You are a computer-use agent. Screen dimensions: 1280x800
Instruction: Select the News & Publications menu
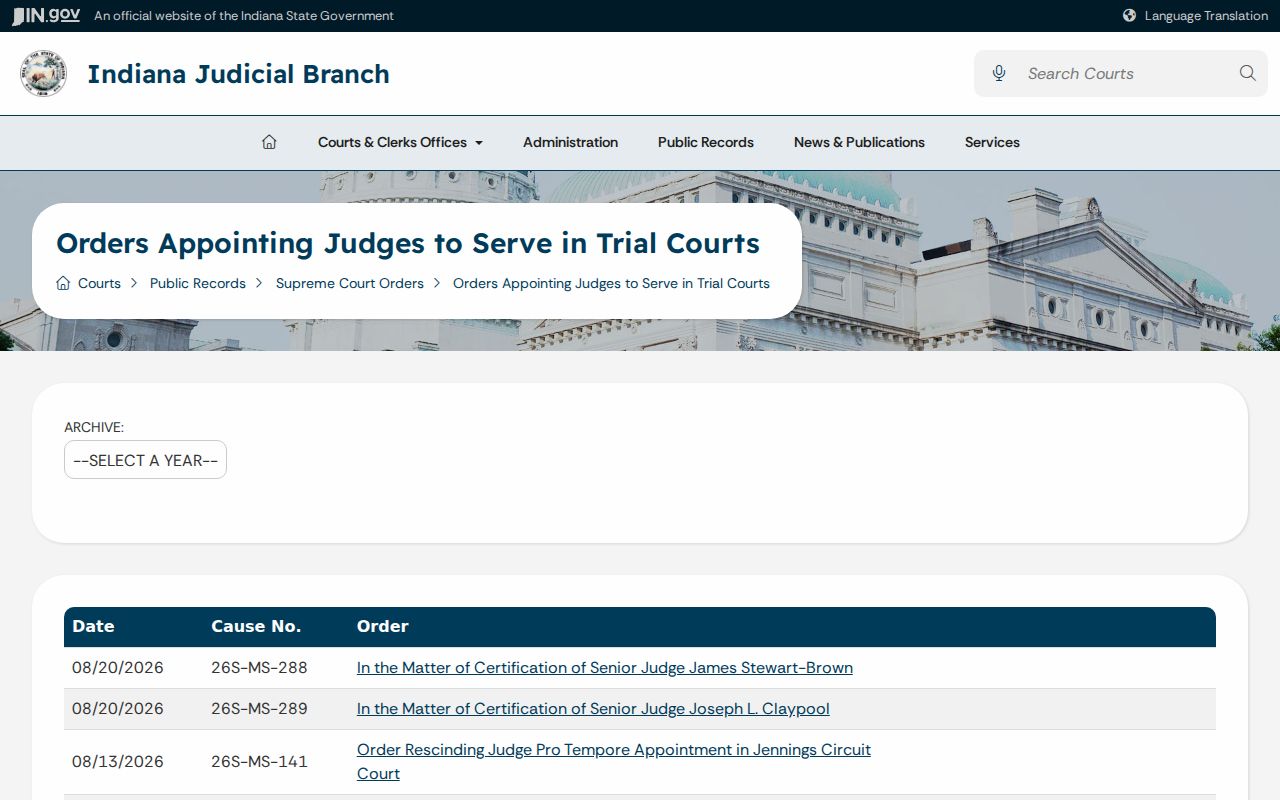[x=859, y=142]
